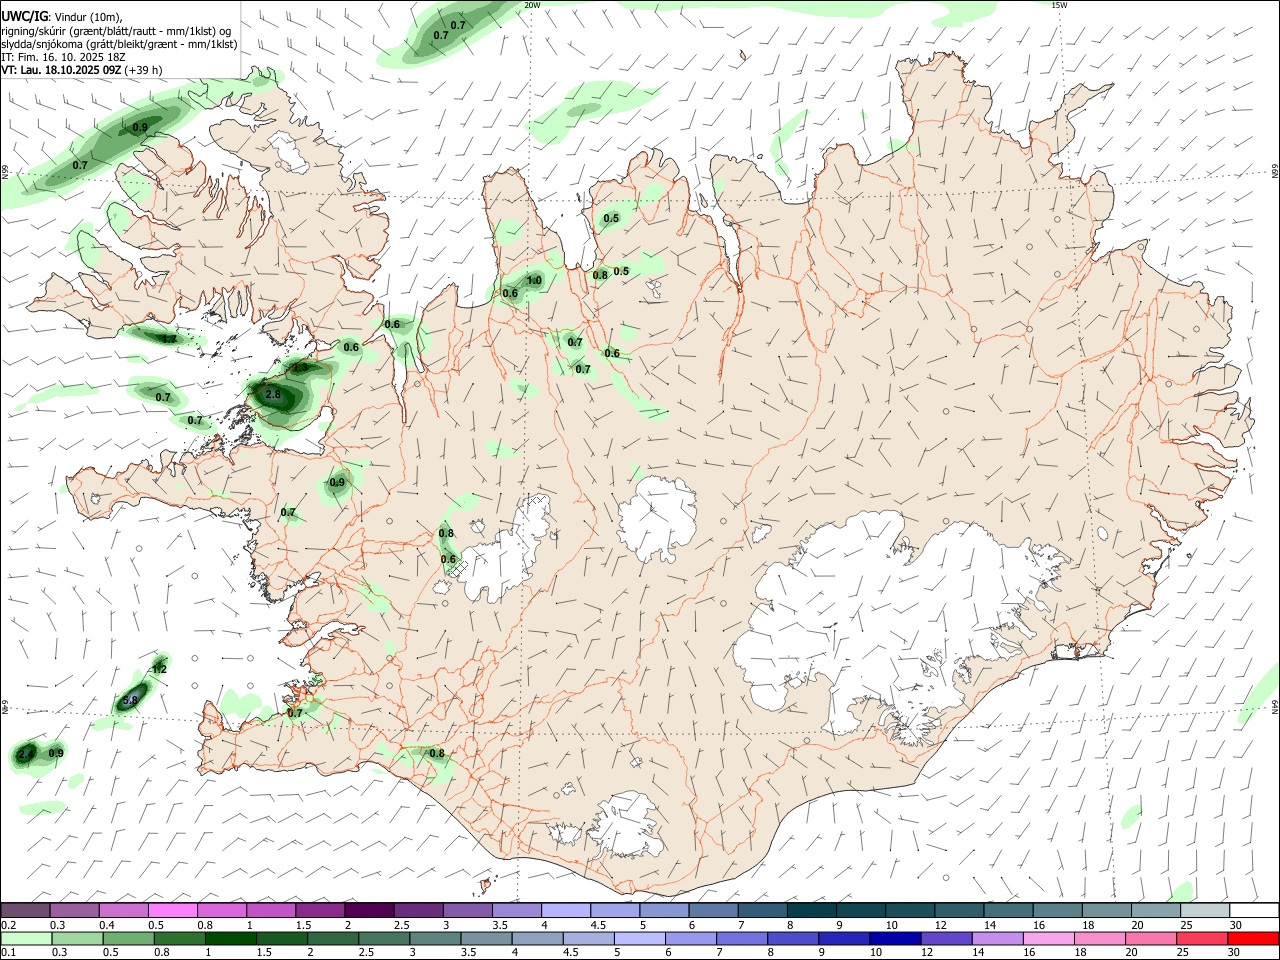The height and width of the screenshot is (960, 1280).
Task: Click the 'rigning/skúrir (grænt/blátt/rautt - mm/1klst) og' line
Action: tap(116, 30)
